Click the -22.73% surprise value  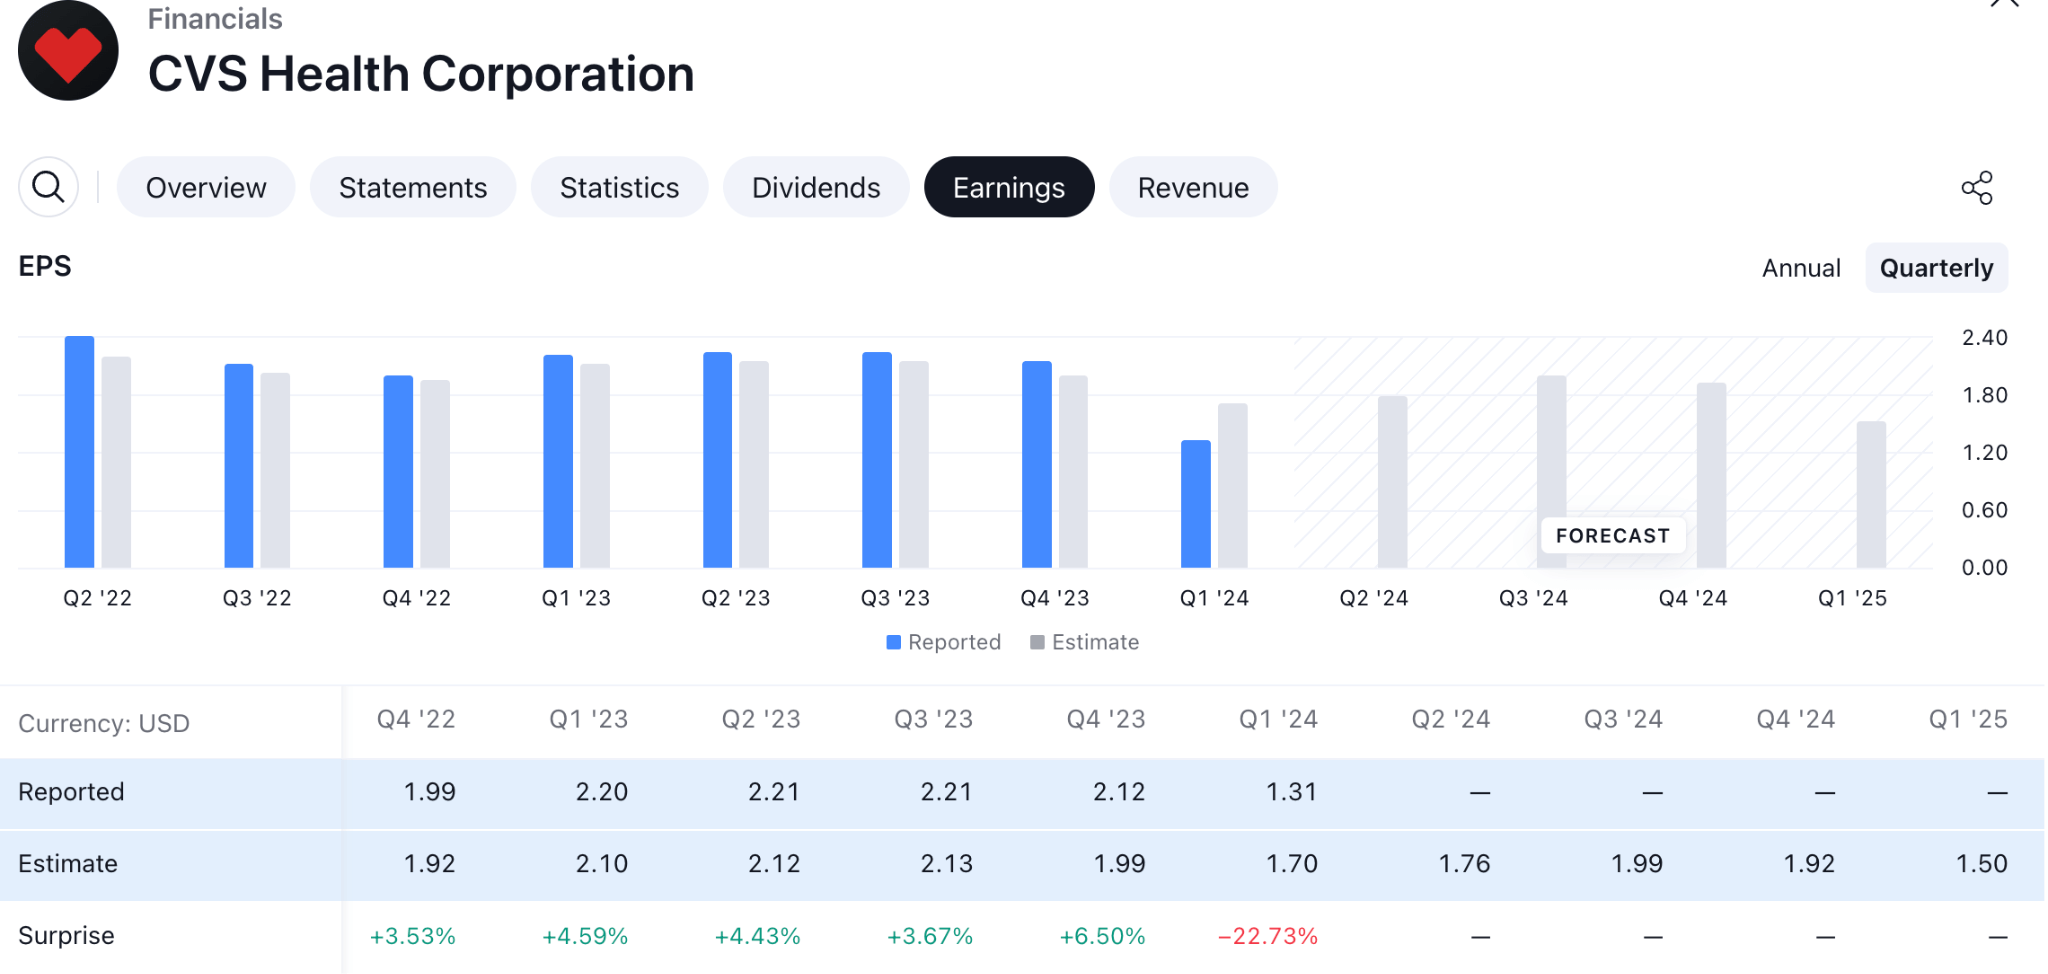click(1267, 936)
